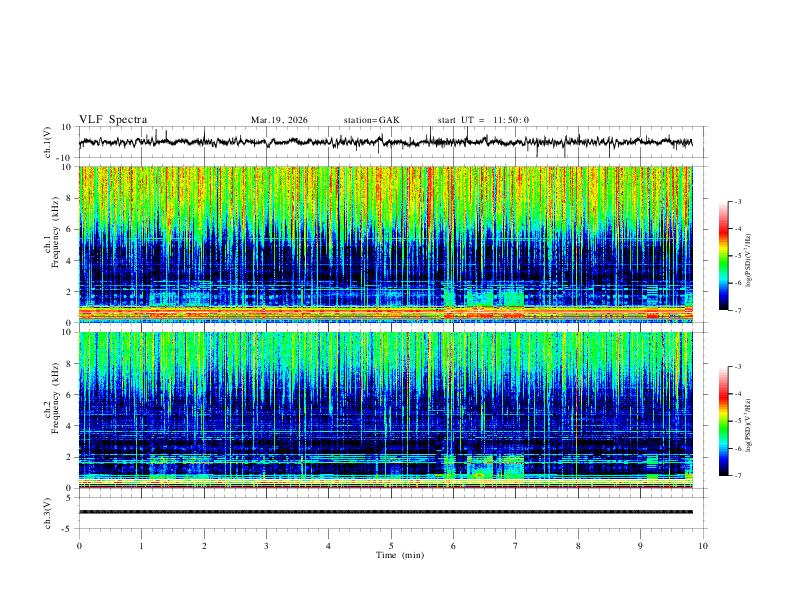
Task: Click the ch.1 colorbar 'log(PSD)(V²/Hz)' label
Action: (749, 261)
